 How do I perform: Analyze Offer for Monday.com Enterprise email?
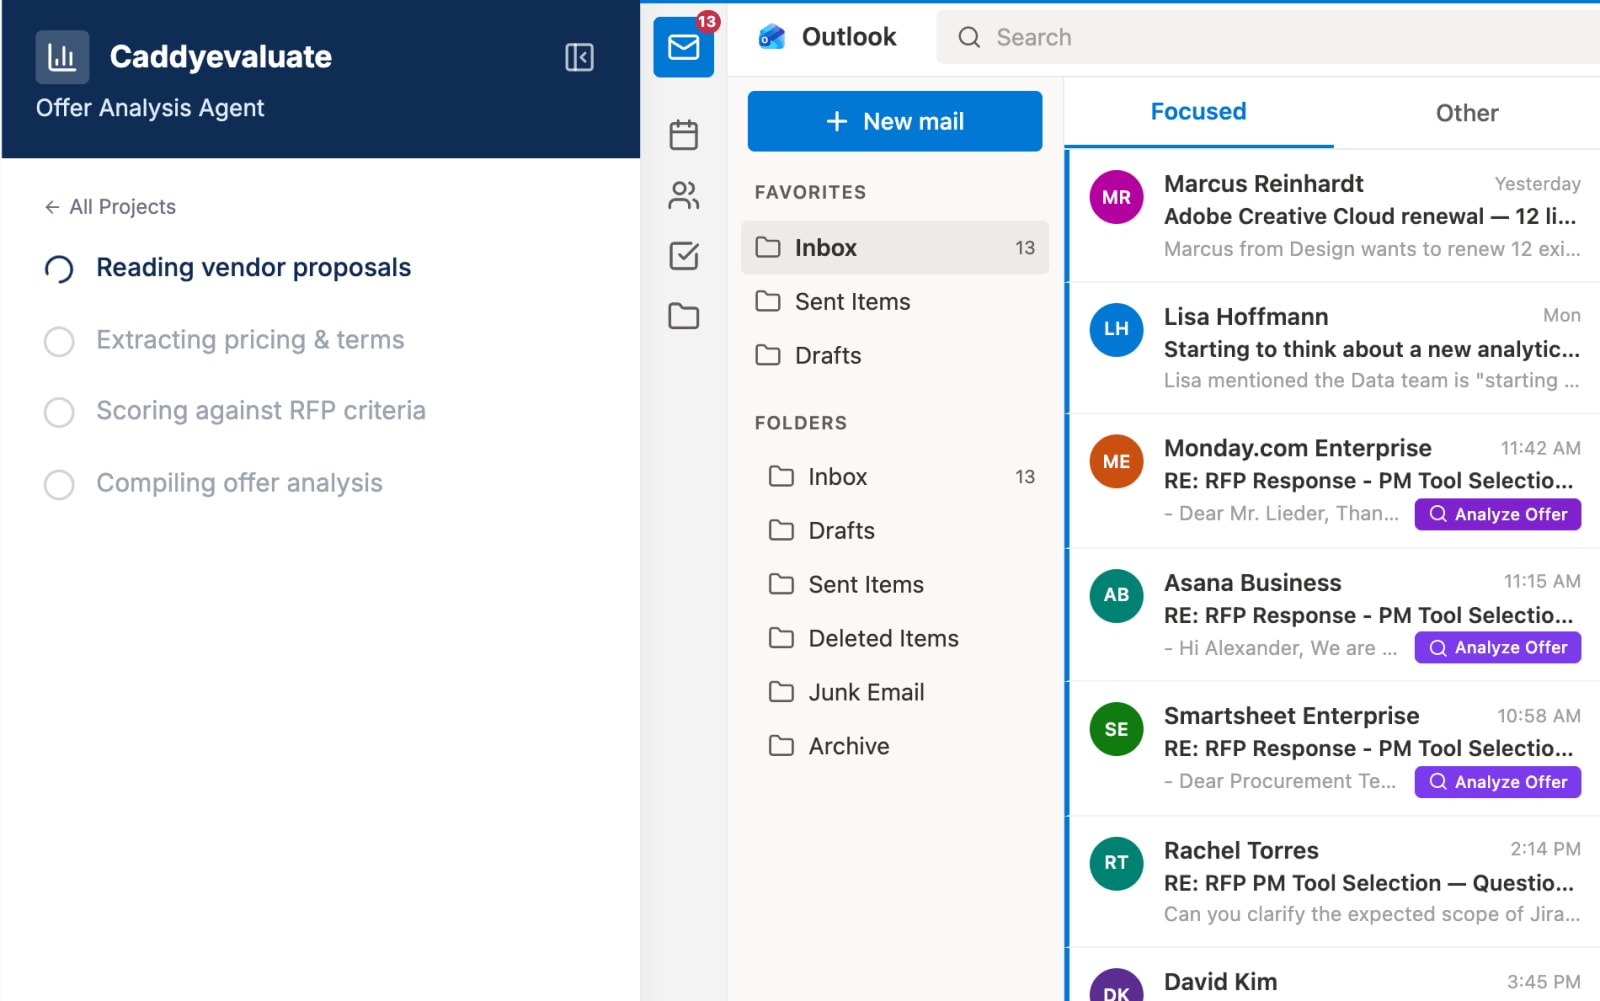click(x=1497, y=514)
